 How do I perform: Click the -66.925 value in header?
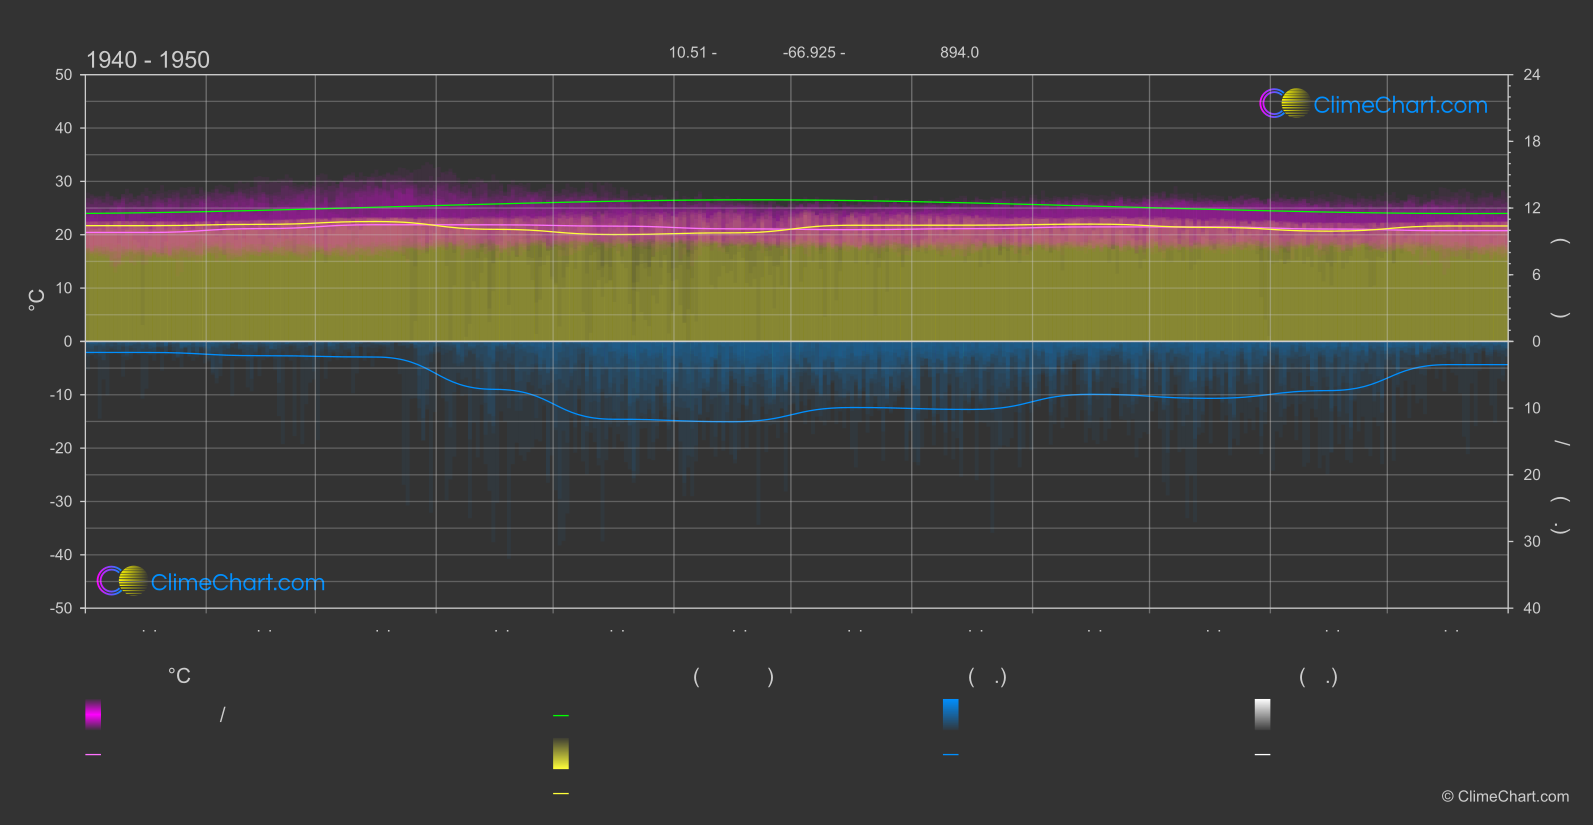tap(809, 53)
